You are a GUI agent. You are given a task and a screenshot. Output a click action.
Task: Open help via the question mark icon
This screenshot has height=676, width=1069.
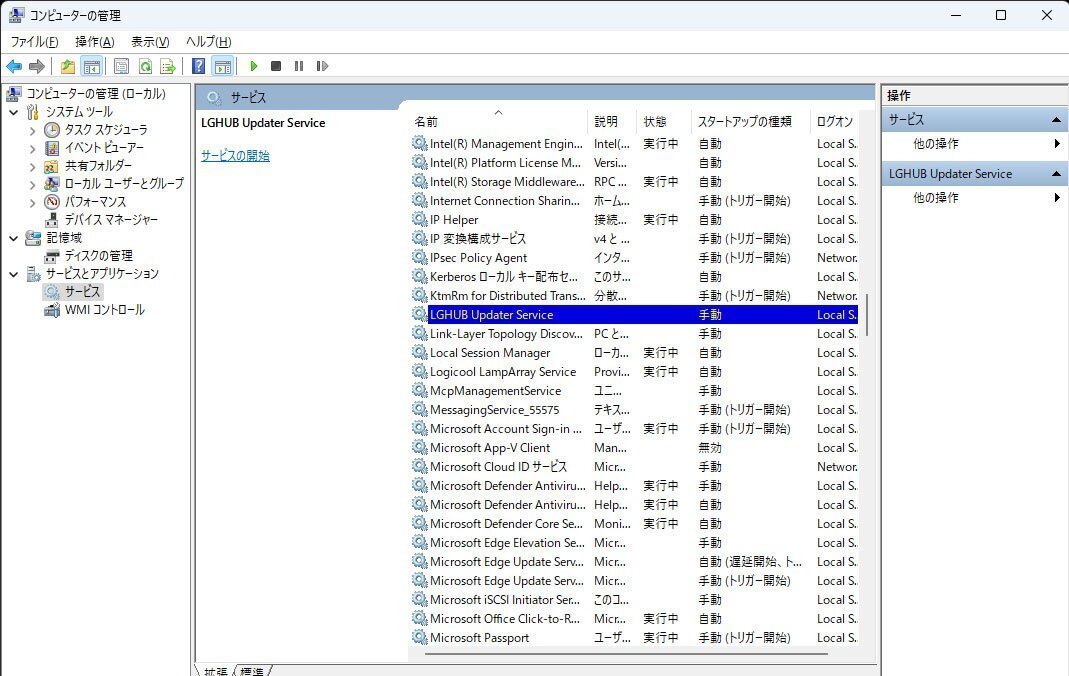point(197,66)
